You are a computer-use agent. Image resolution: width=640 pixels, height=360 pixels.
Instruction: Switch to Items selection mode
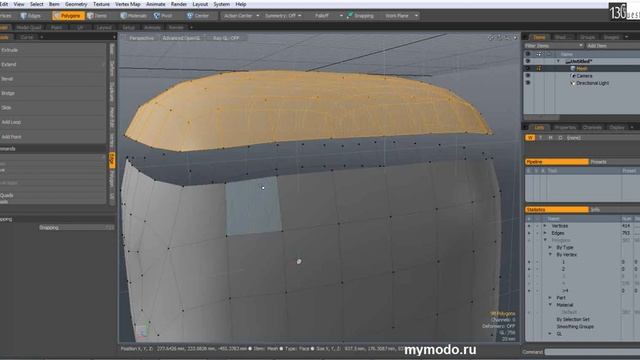(x=97, y=16)
